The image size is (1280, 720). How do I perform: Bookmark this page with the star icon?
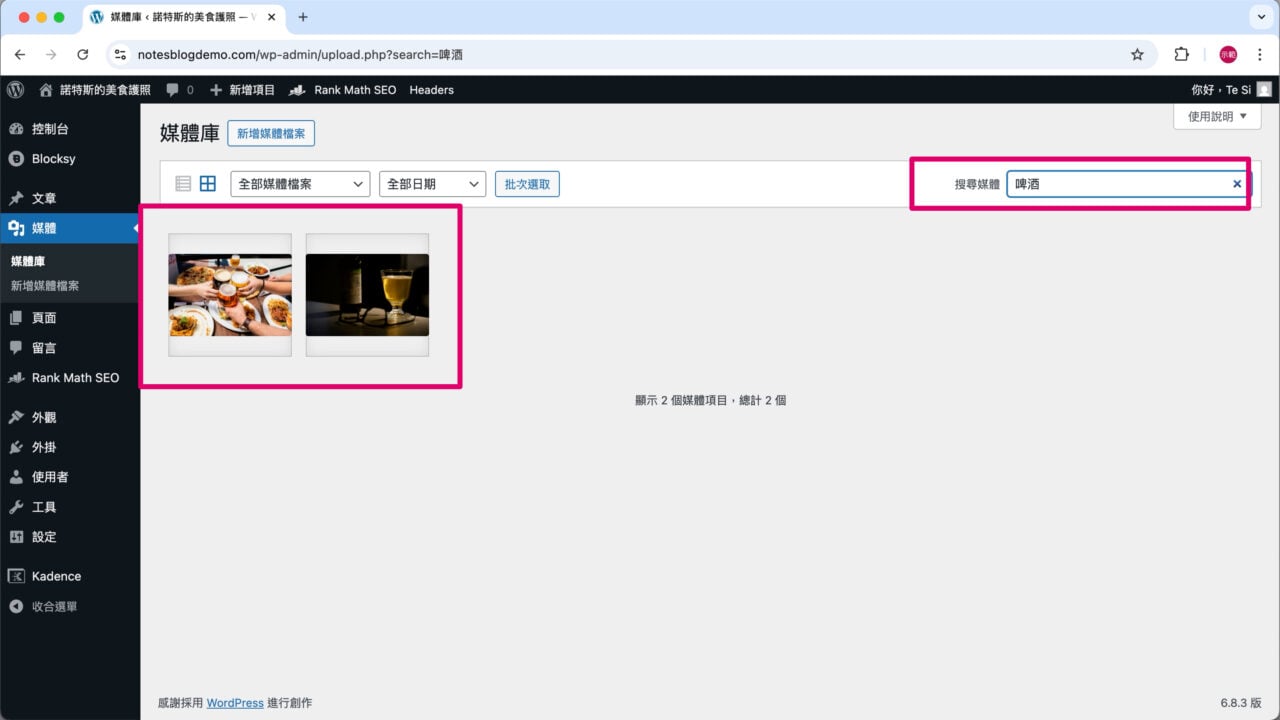click(1137, 55)
